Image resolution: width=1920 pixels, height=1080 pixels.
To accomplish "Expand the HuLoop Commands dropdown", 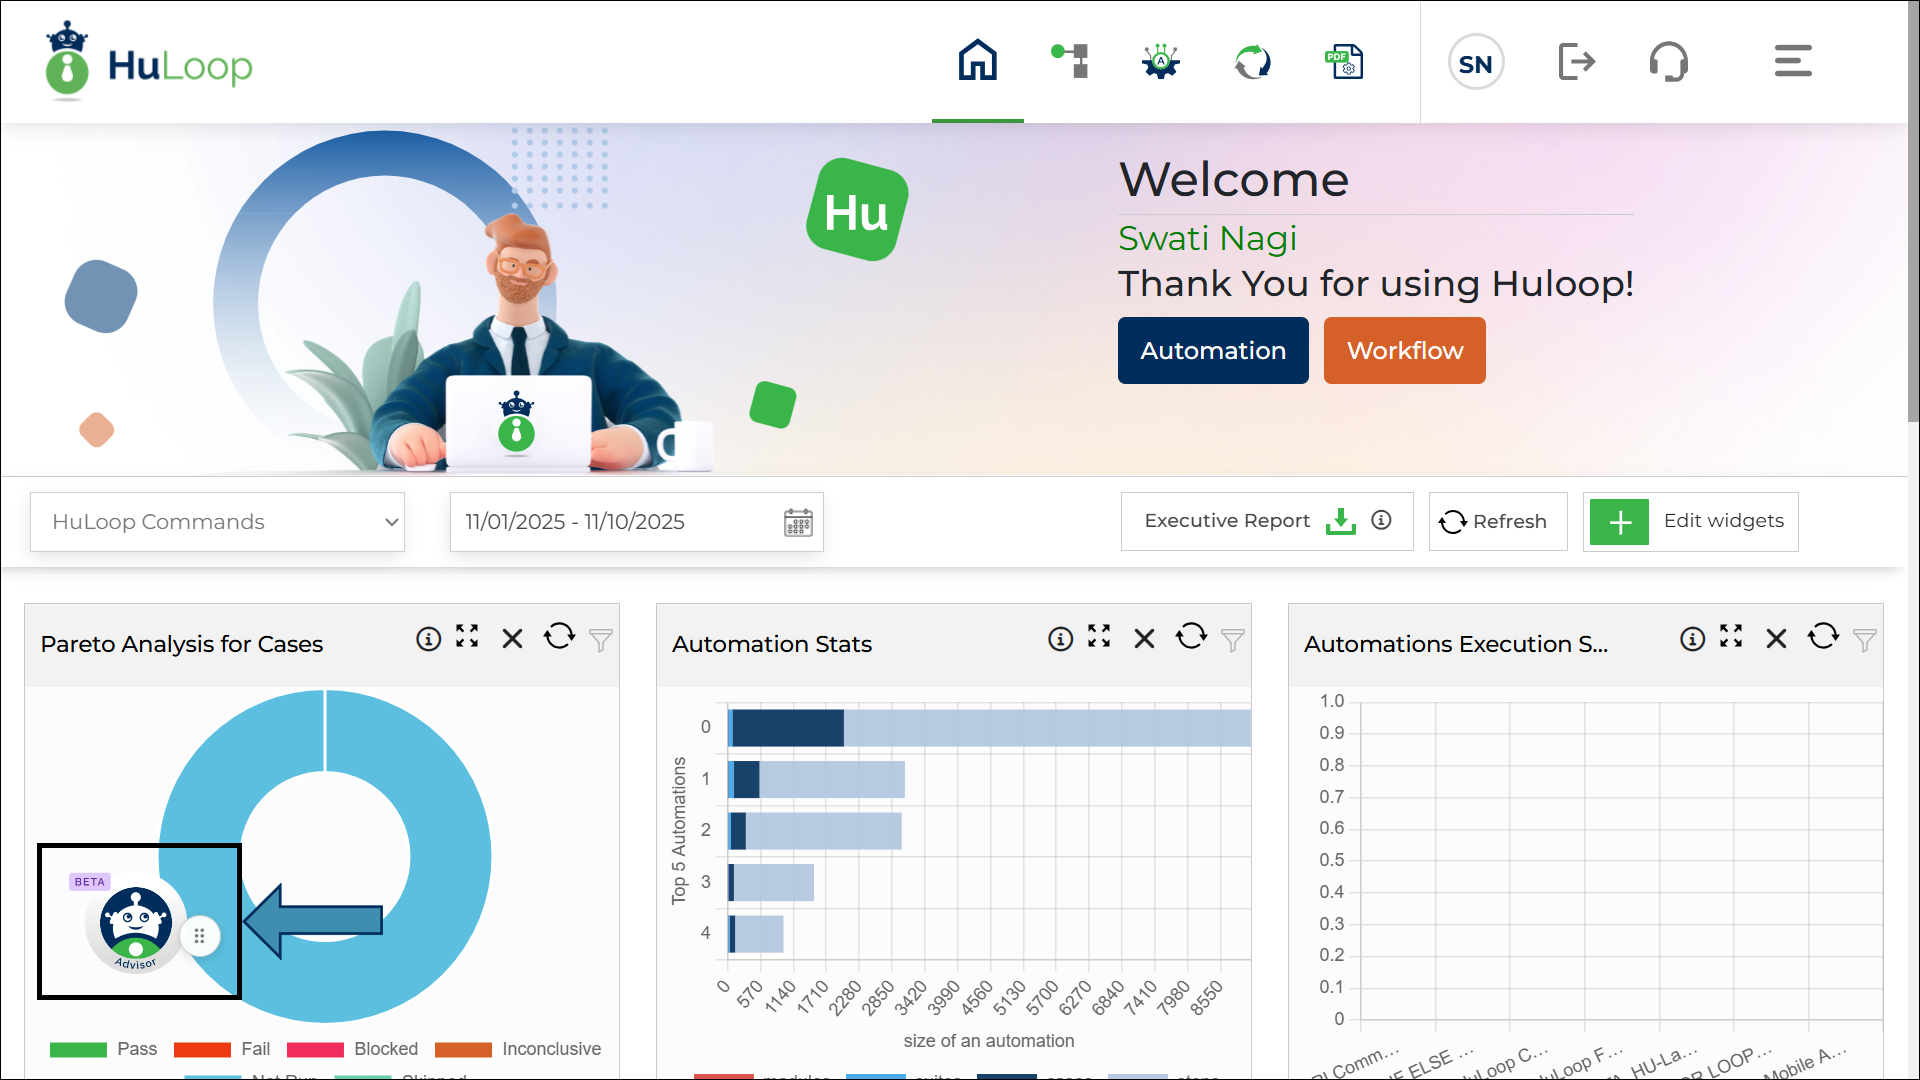I will pos(217,522).
